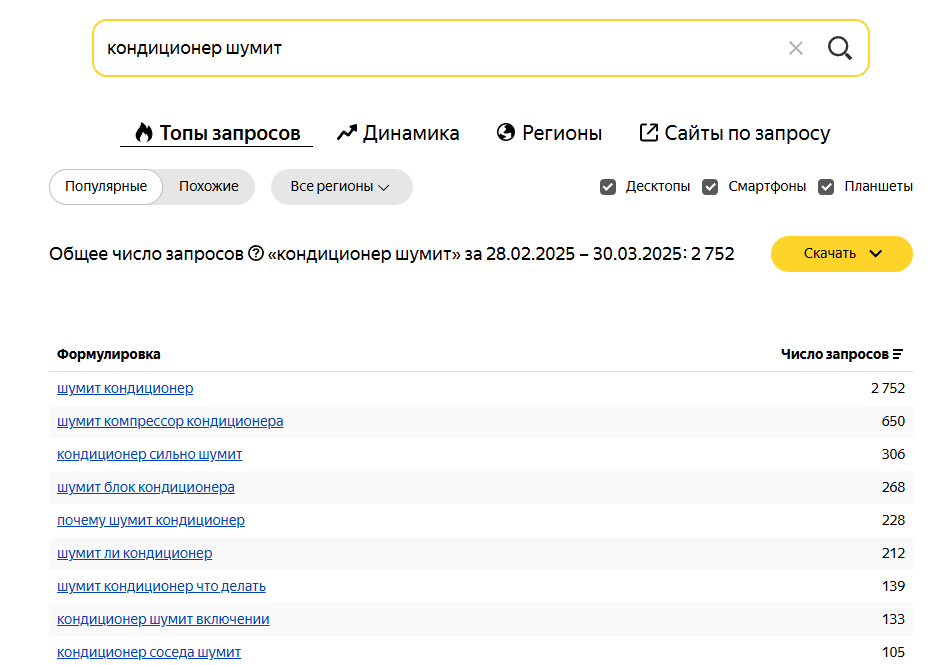
Task: Select the Похожие filter
Action: [209, 187]
